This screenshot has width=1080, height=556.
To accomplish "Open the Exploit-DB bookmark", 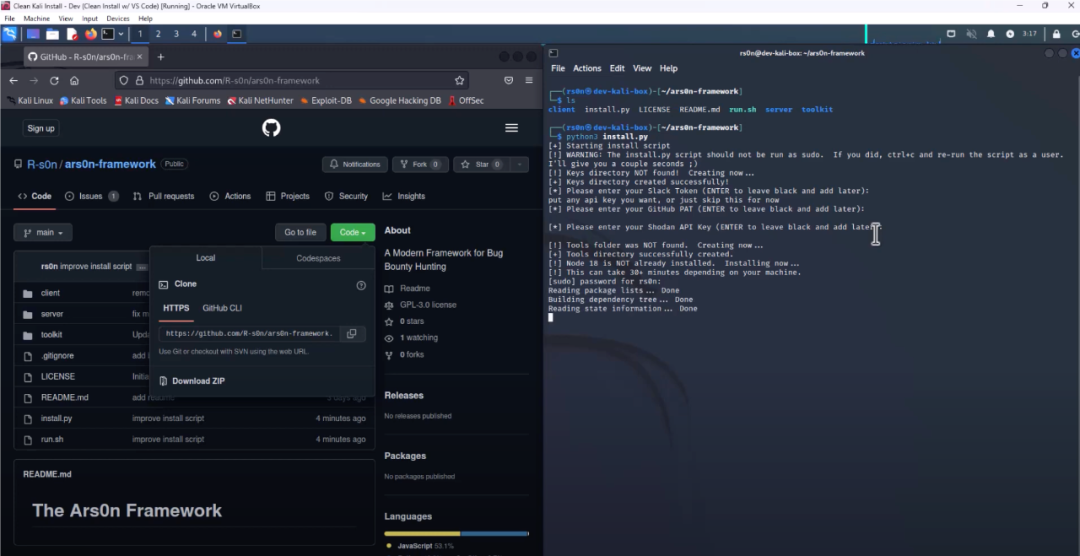I will (x=326, y=101).
